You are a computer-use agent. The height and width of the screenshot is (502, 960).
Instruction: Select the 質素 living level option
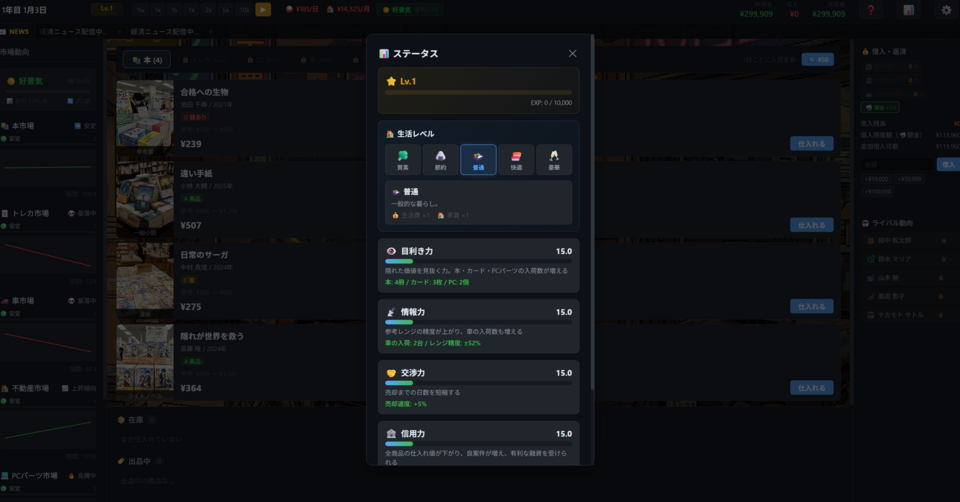(x=402, y=160)
